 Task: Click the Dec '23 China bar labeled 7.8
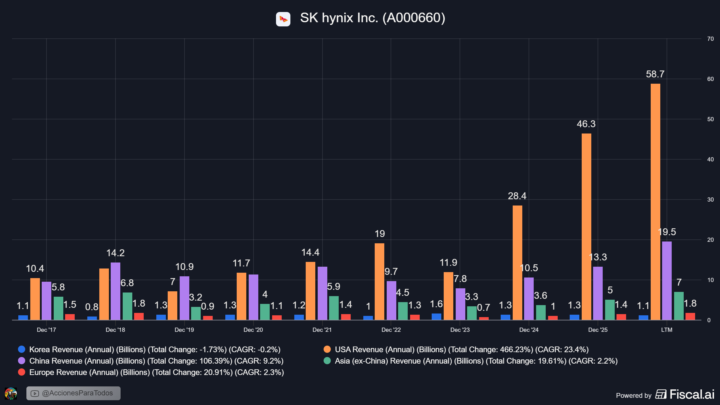460,304
